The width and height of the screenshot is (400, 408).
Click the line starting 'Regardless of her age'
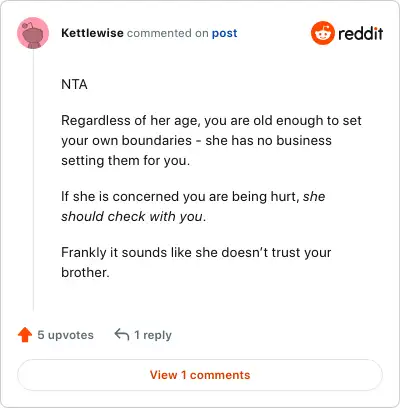(211, 121)
